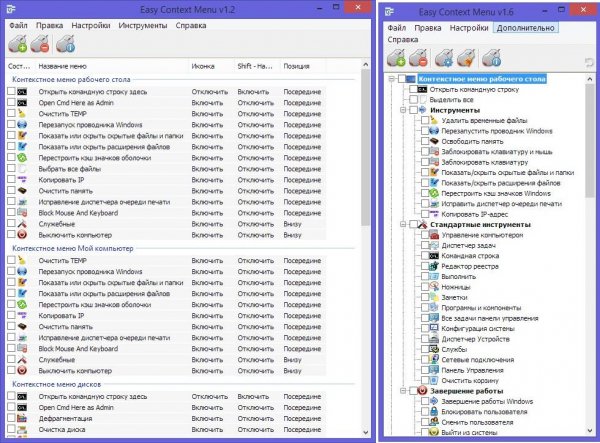Screen dimensions: 600x443
Task: Click the Освободить память icon in v1.6
Action: tap(434, 141)
